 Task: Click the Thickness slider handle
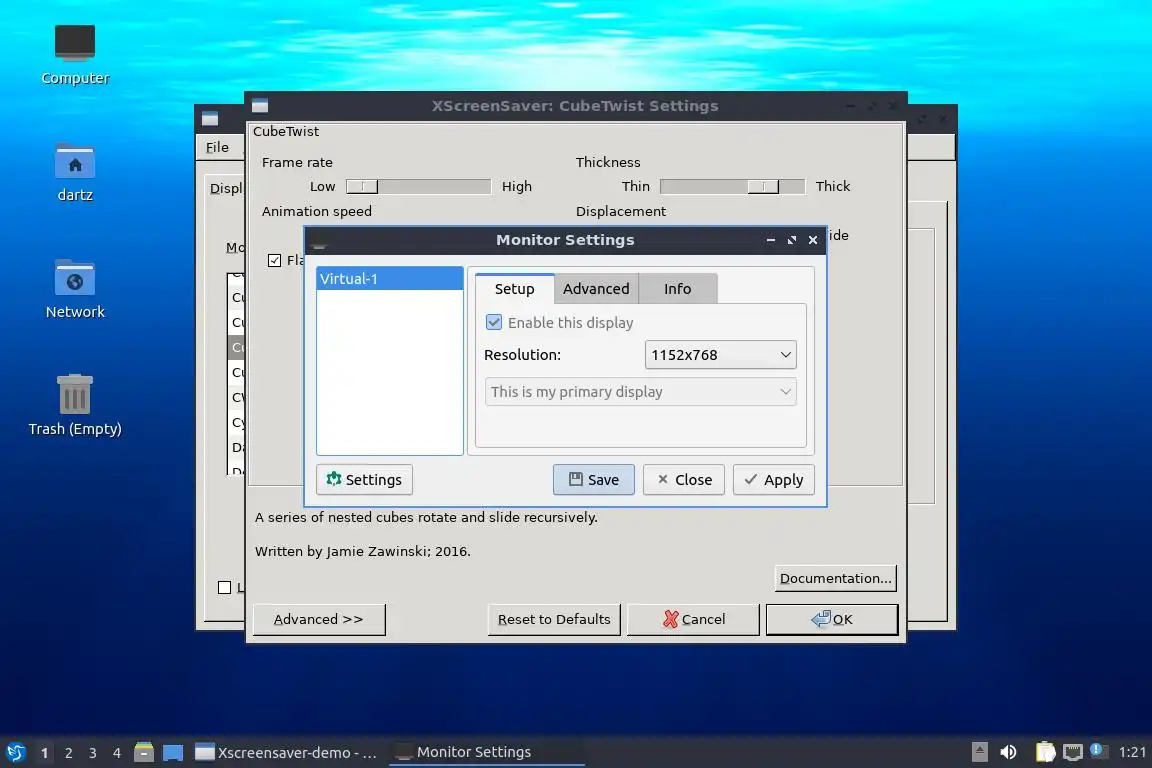point(763,187)
